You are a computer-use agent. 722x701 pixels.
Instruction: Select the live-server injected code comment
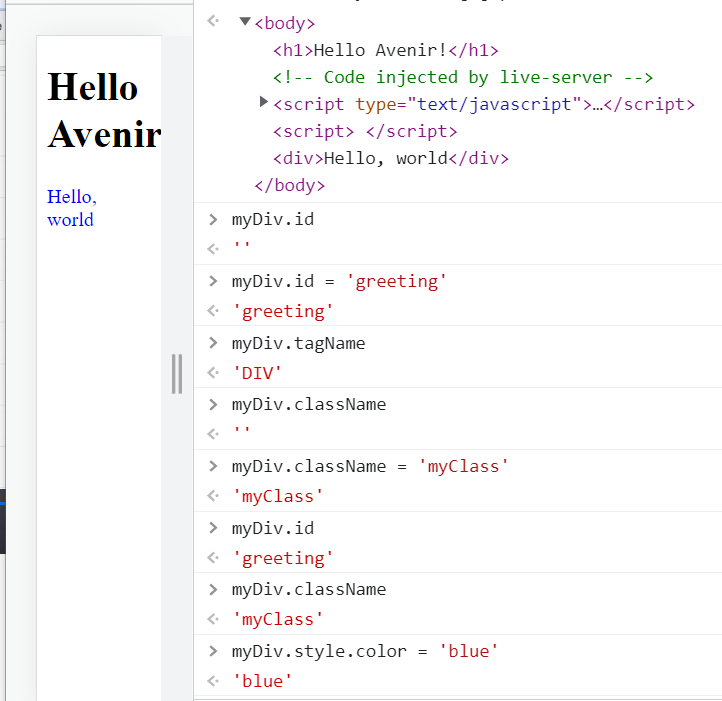[x=463, y=77]
